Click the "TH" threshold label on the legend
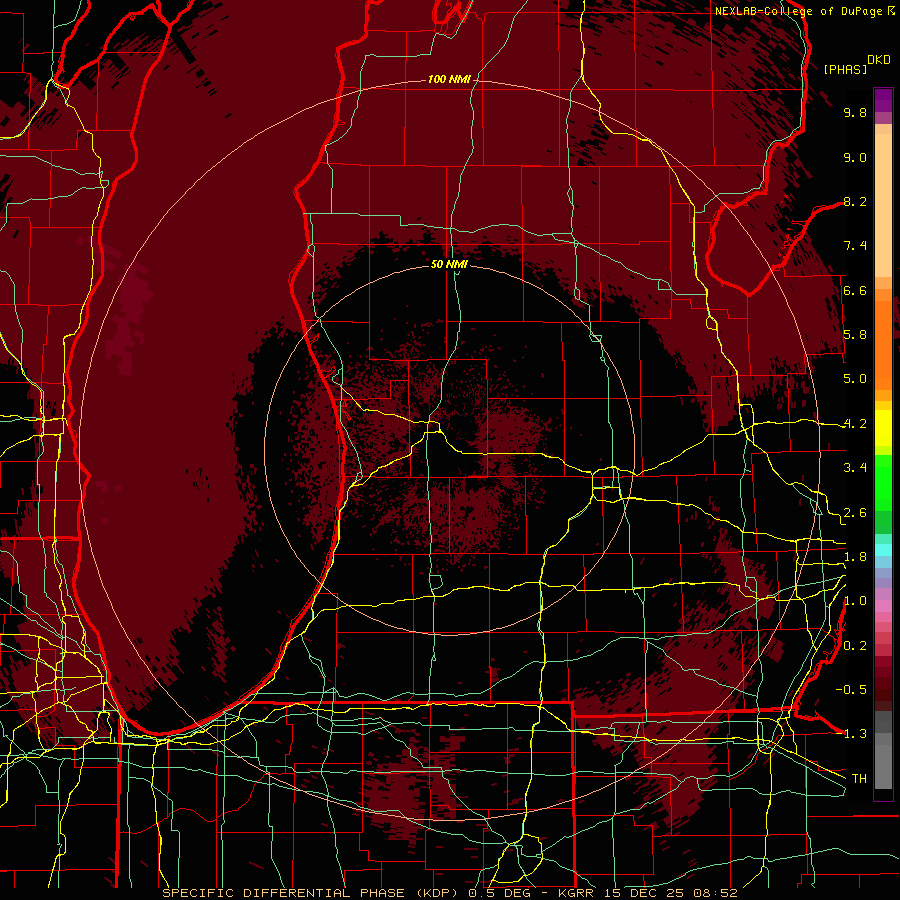 pos(859,779)
